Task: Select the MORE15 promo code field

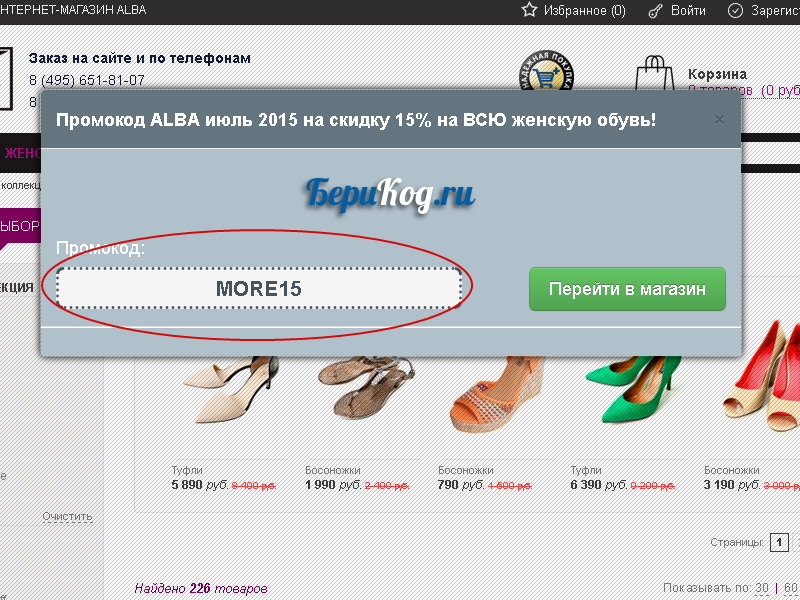Action: 259,288
